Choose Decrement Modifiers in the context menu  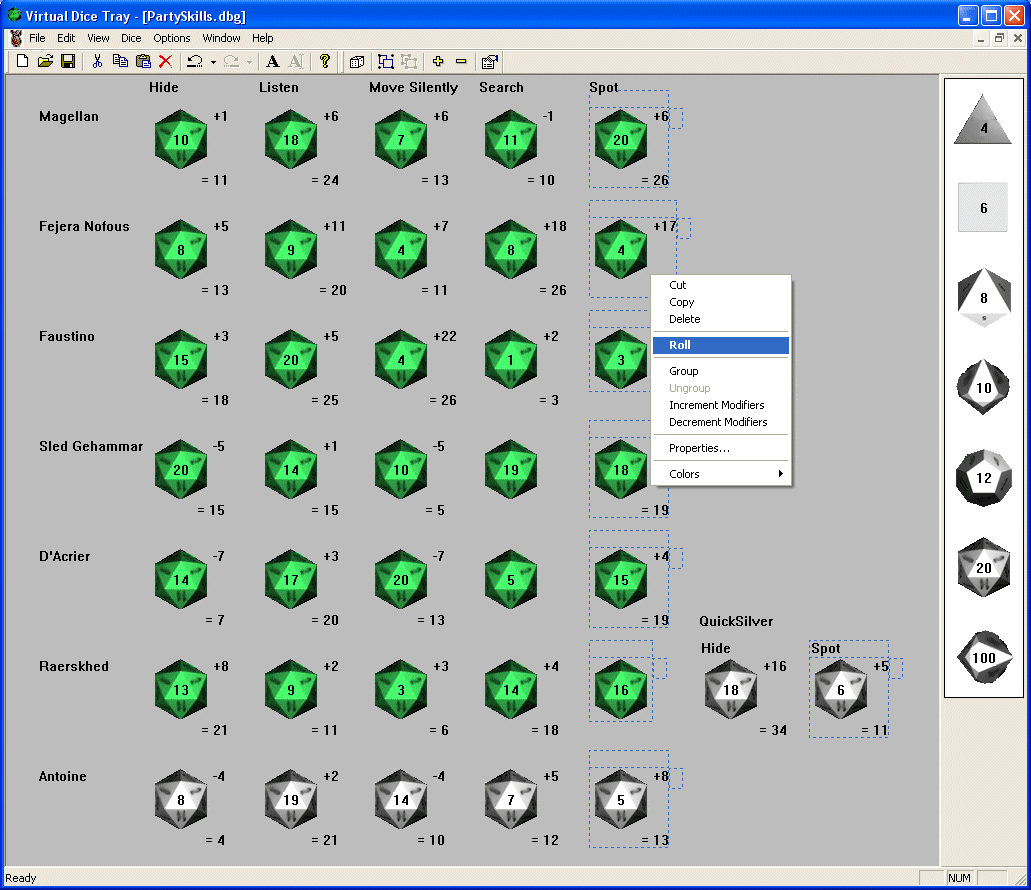tap(721, 422)
